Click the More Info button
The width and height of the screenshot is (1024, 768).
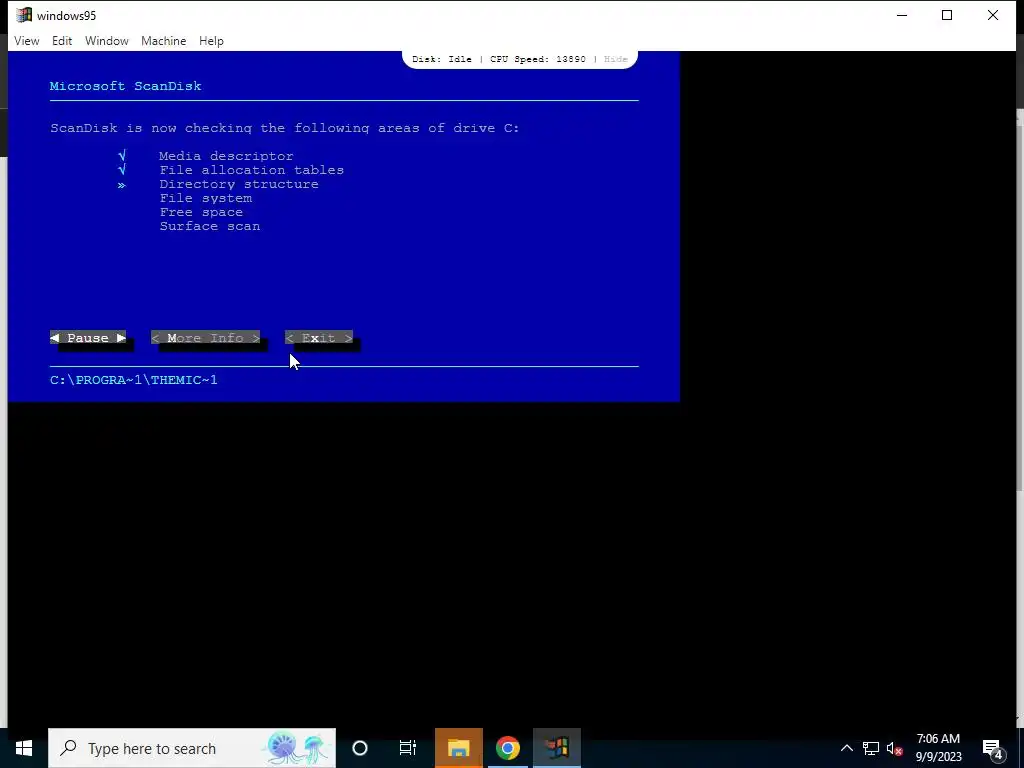[206, 338]
